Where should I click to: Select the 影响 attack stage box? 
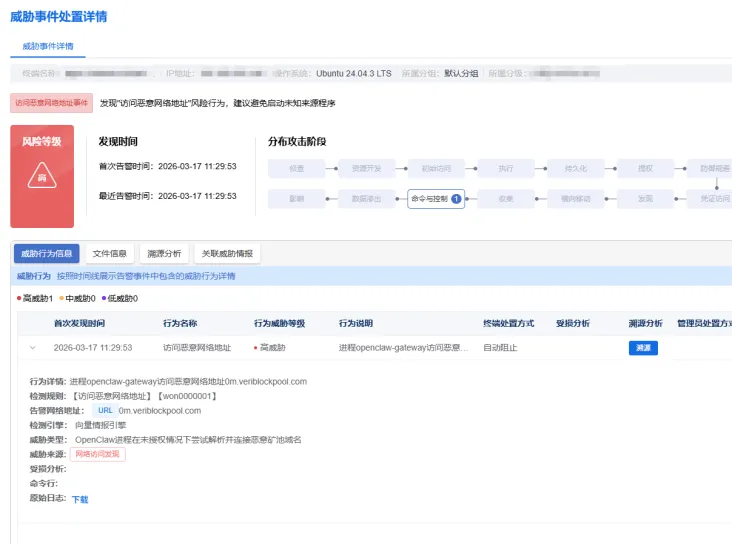pos(296,199)
